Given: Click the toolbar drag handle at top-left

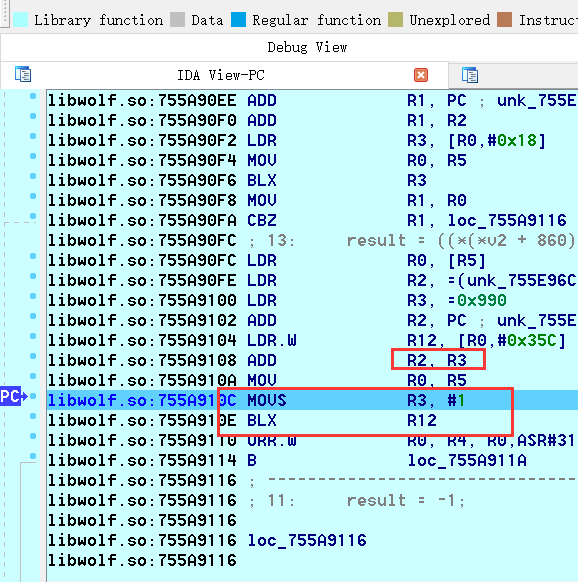Looking at the screenshot, I should [x=4, y=13].
